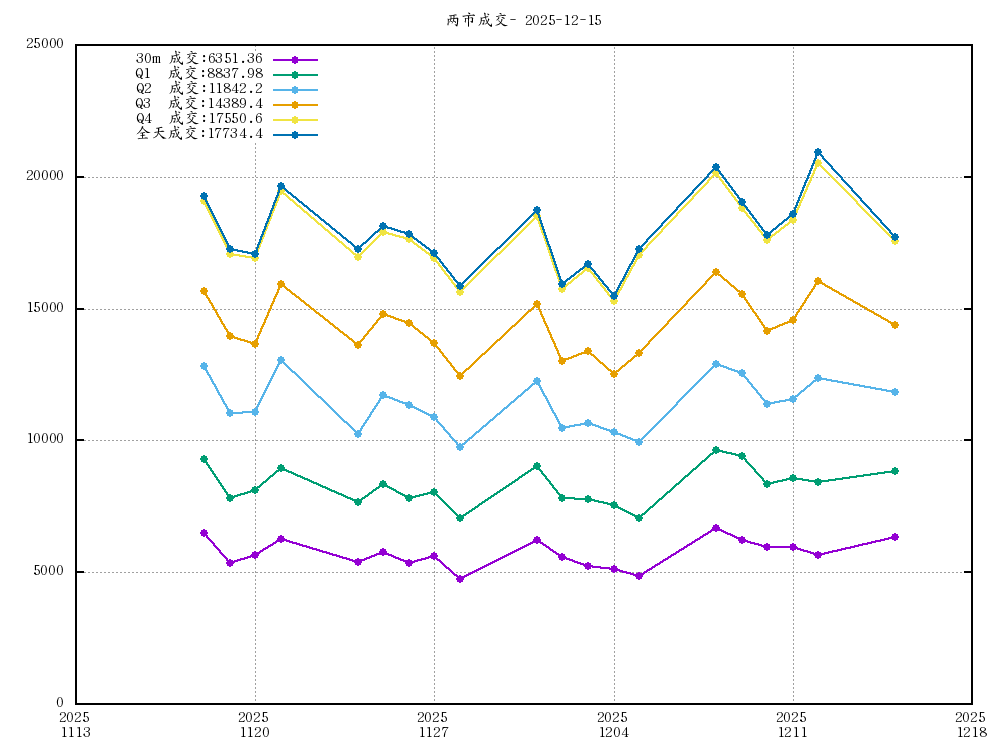The width and height of the screenshot is (1000, 750).
Task: Select the 'Q3 成交:14389.4' legend text
Action: tap(199, 104)
